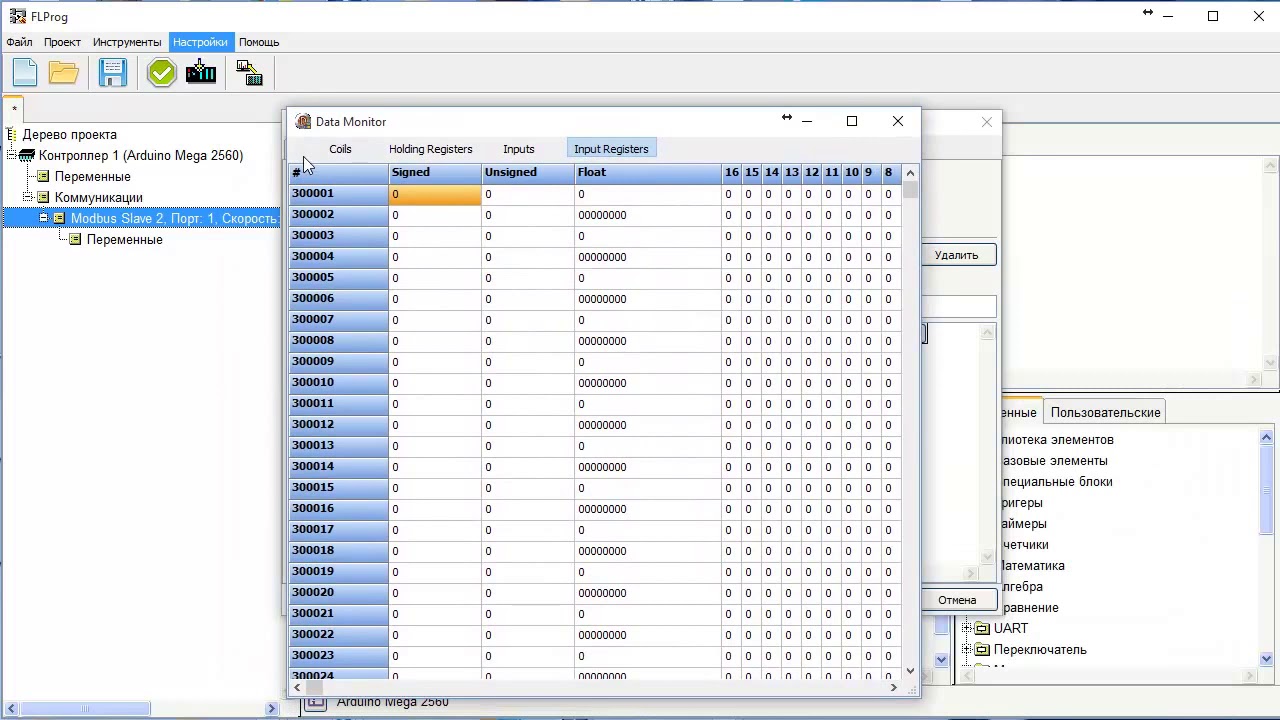Select the Коммуникации tree item
The height and width of the screenshot is (720, 1280).
click(98, 198)
